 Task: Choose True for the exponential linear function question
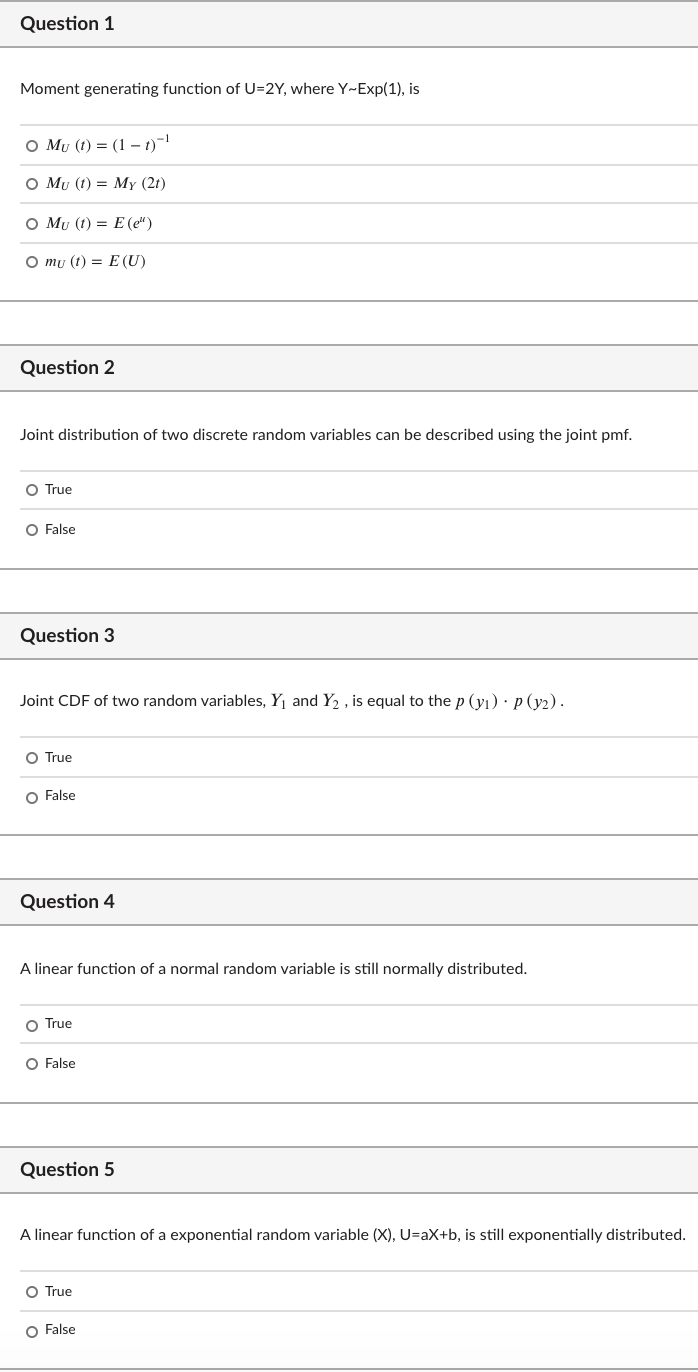[x=31, y=1291]
